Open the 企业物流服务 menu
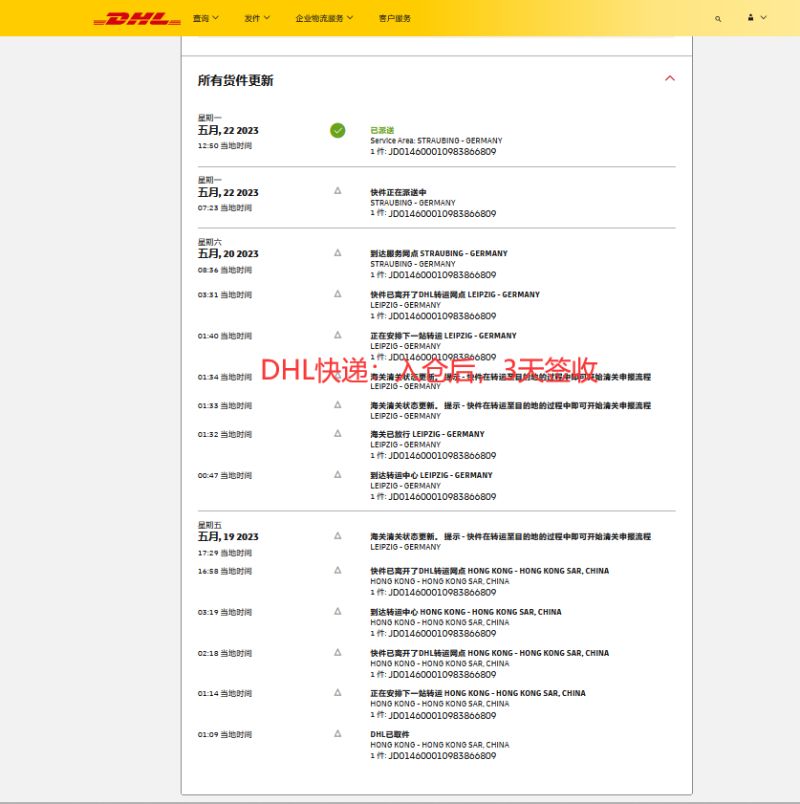 pyautogui.click(x=324, y=18)
